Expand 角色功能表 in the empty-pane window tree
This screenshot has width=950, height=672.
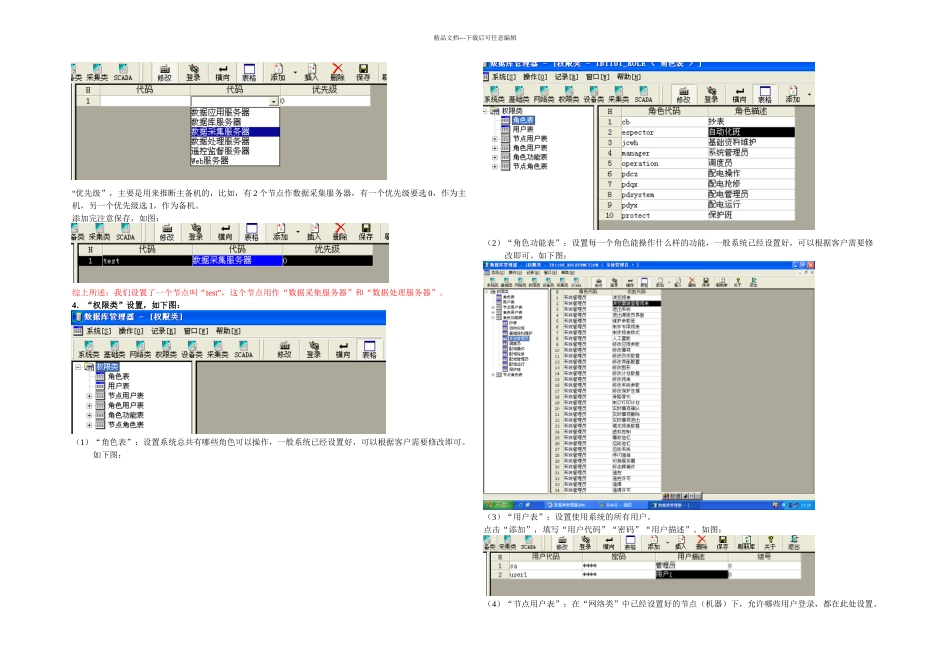tap(89, 415)
